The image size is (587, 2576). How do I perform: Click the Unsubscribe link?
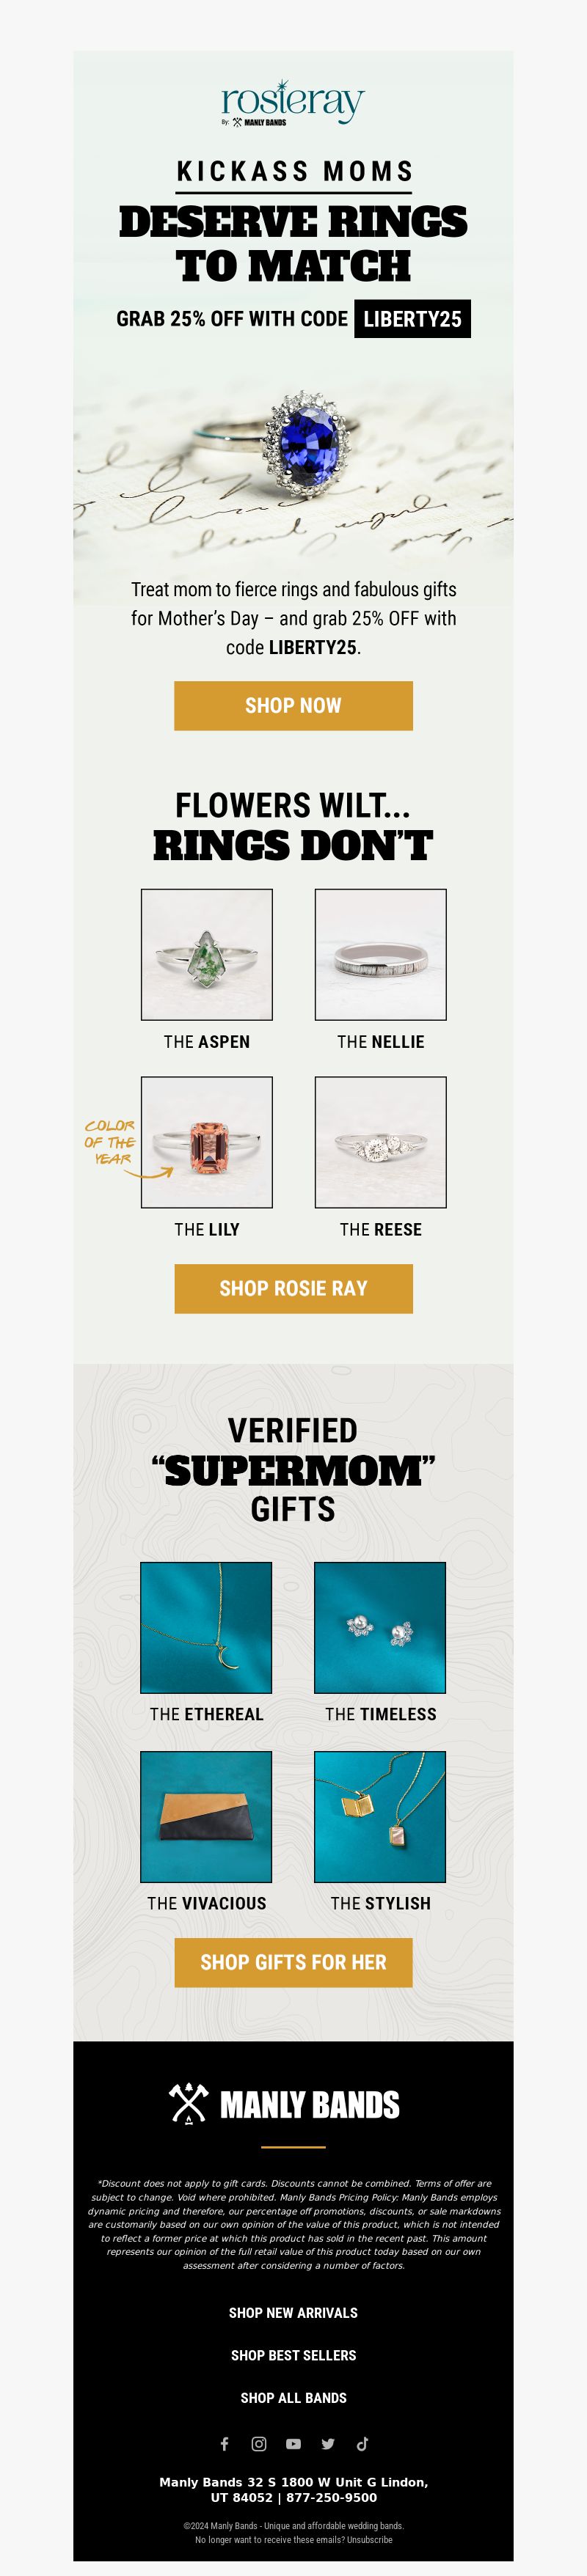point(369,2539)
